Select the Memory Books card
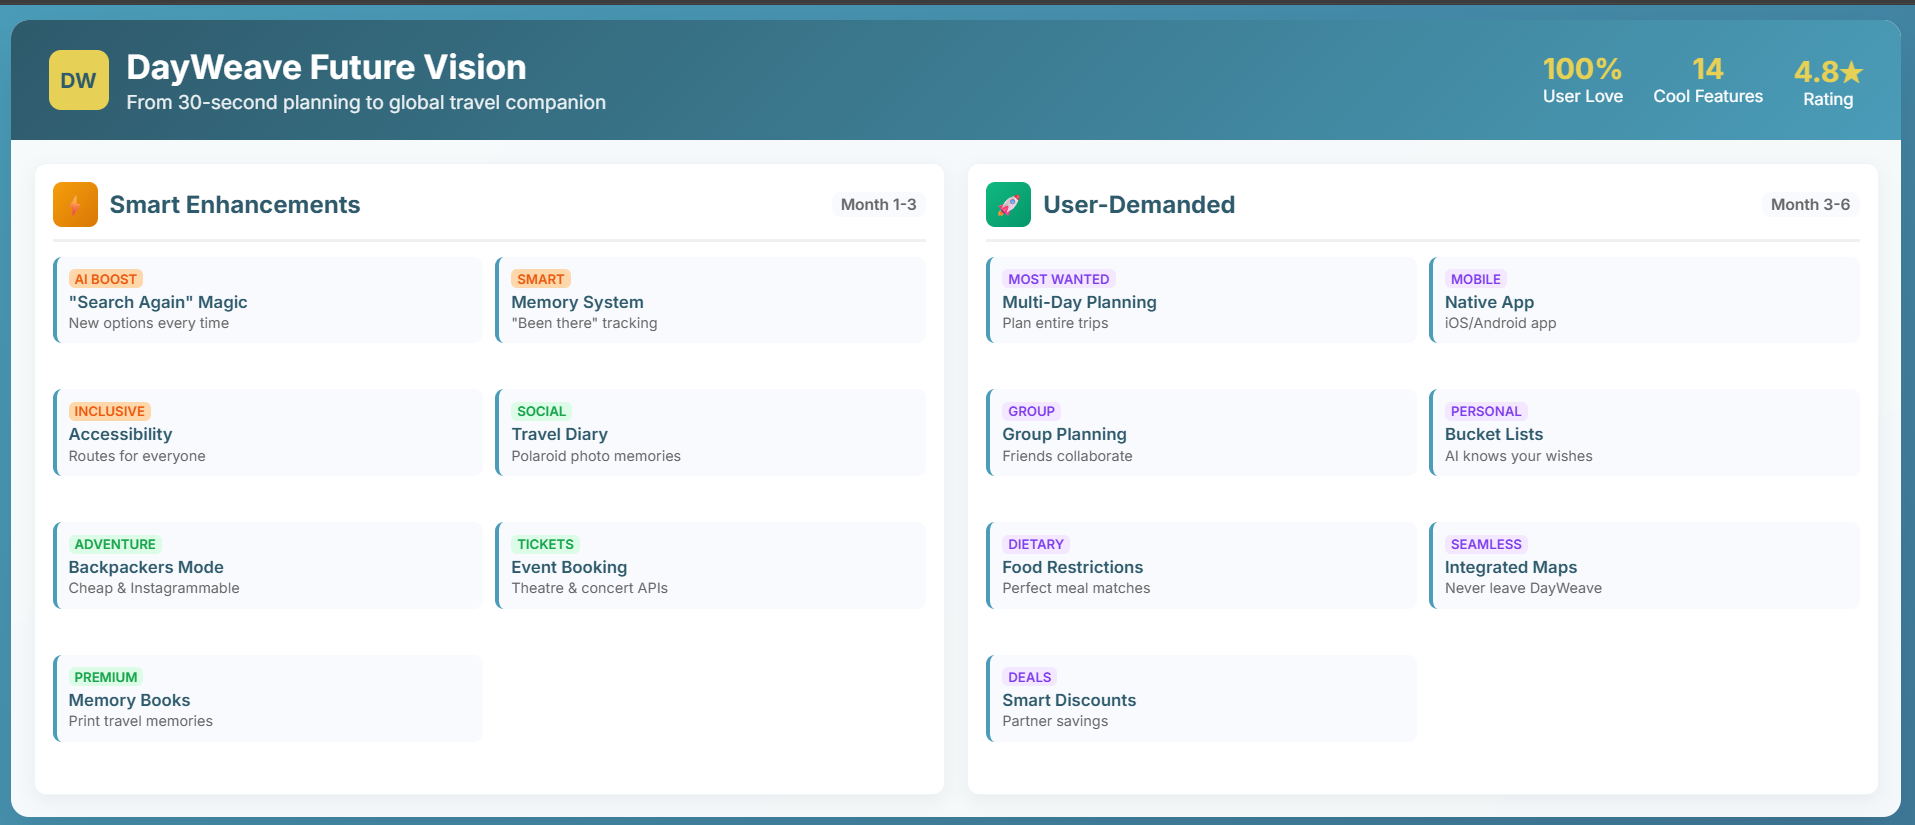 pyautogui.click(x=268, y=698)
